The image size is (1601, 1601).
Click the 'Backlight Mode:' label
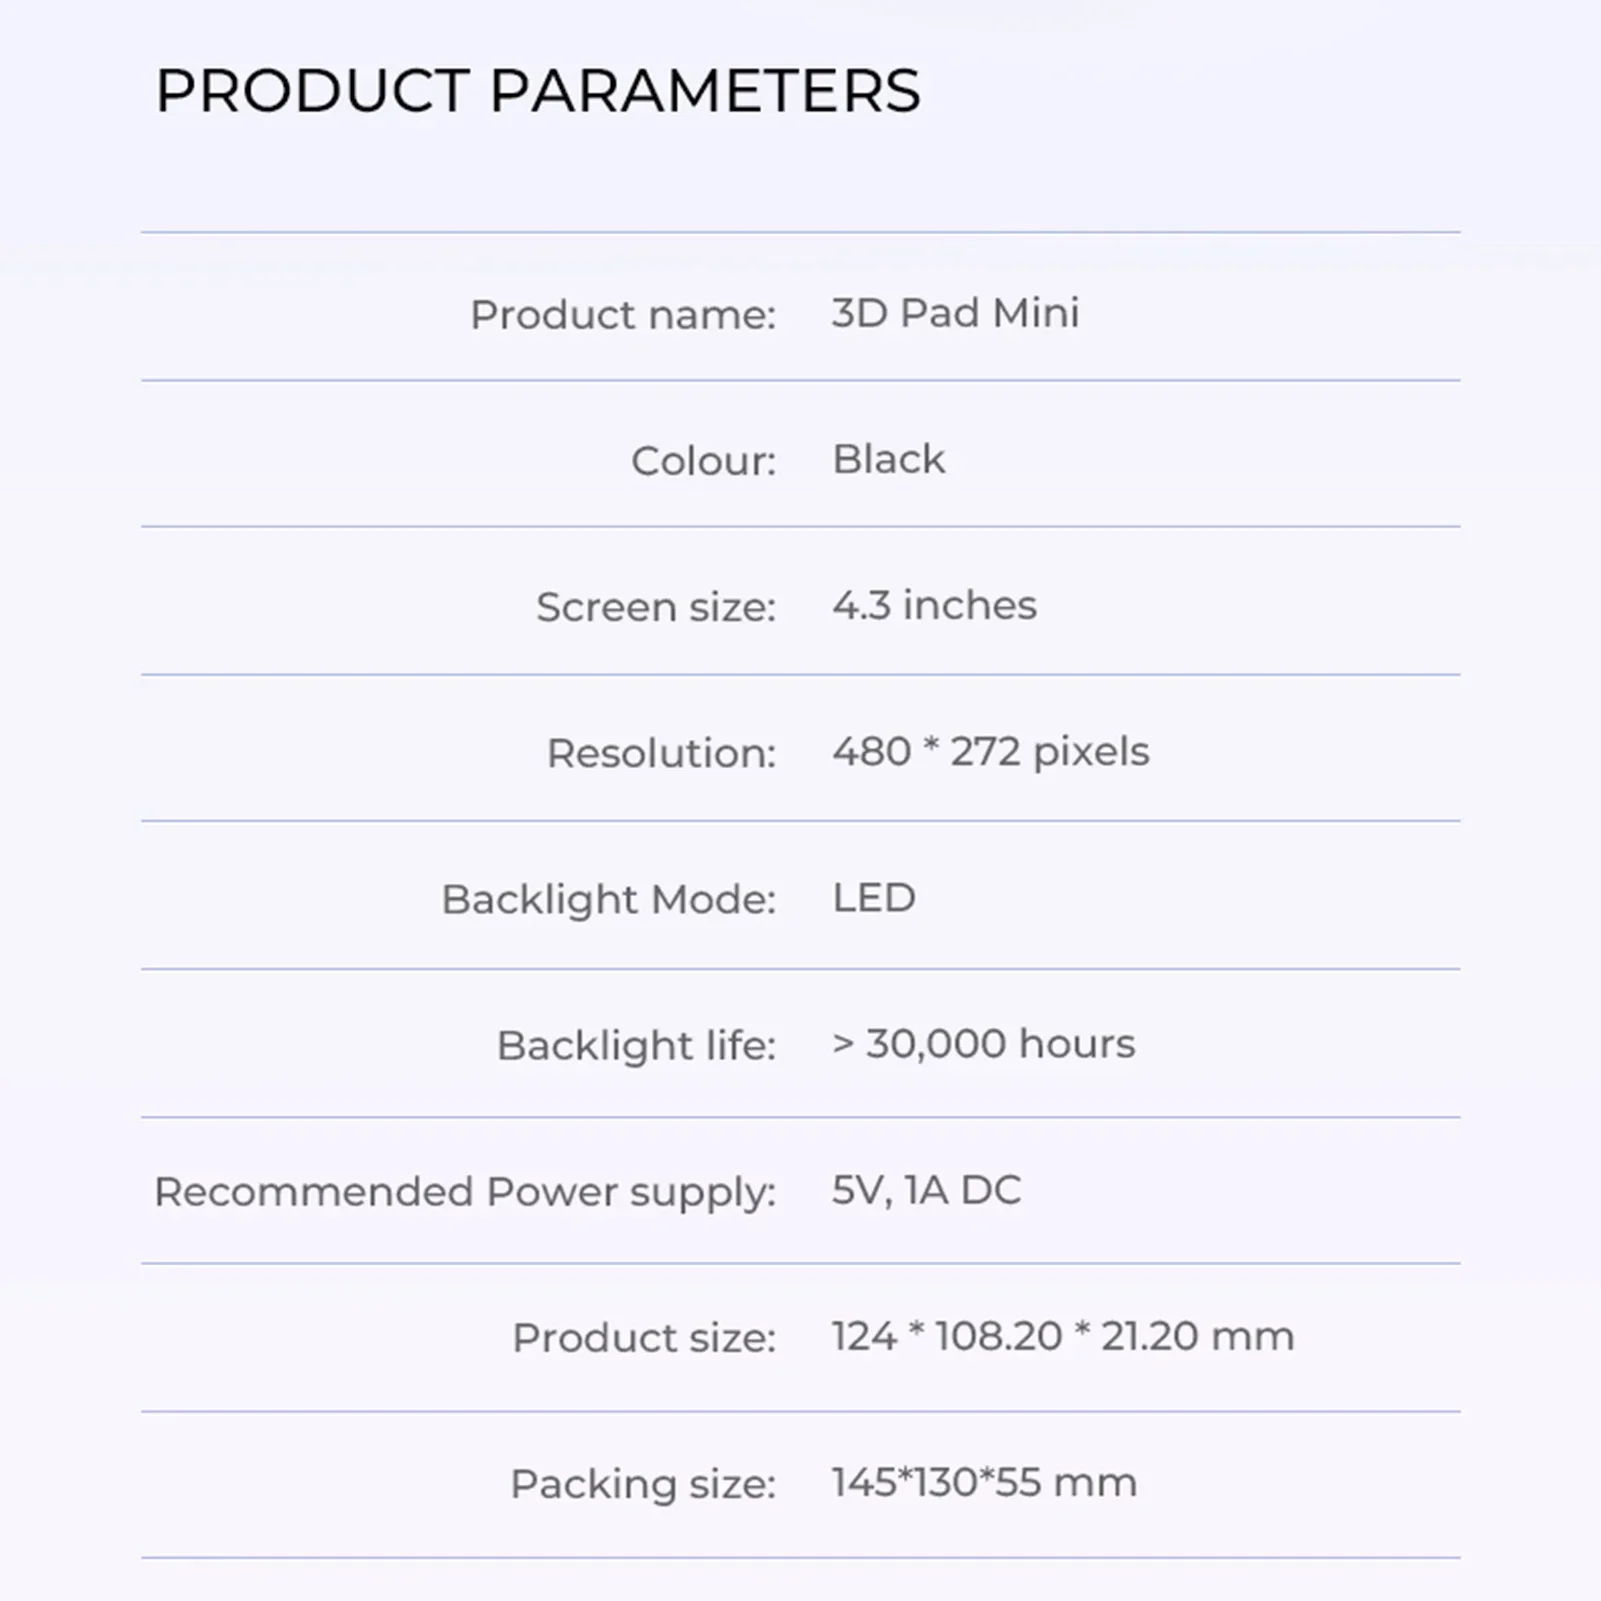(x=608, y=899)
